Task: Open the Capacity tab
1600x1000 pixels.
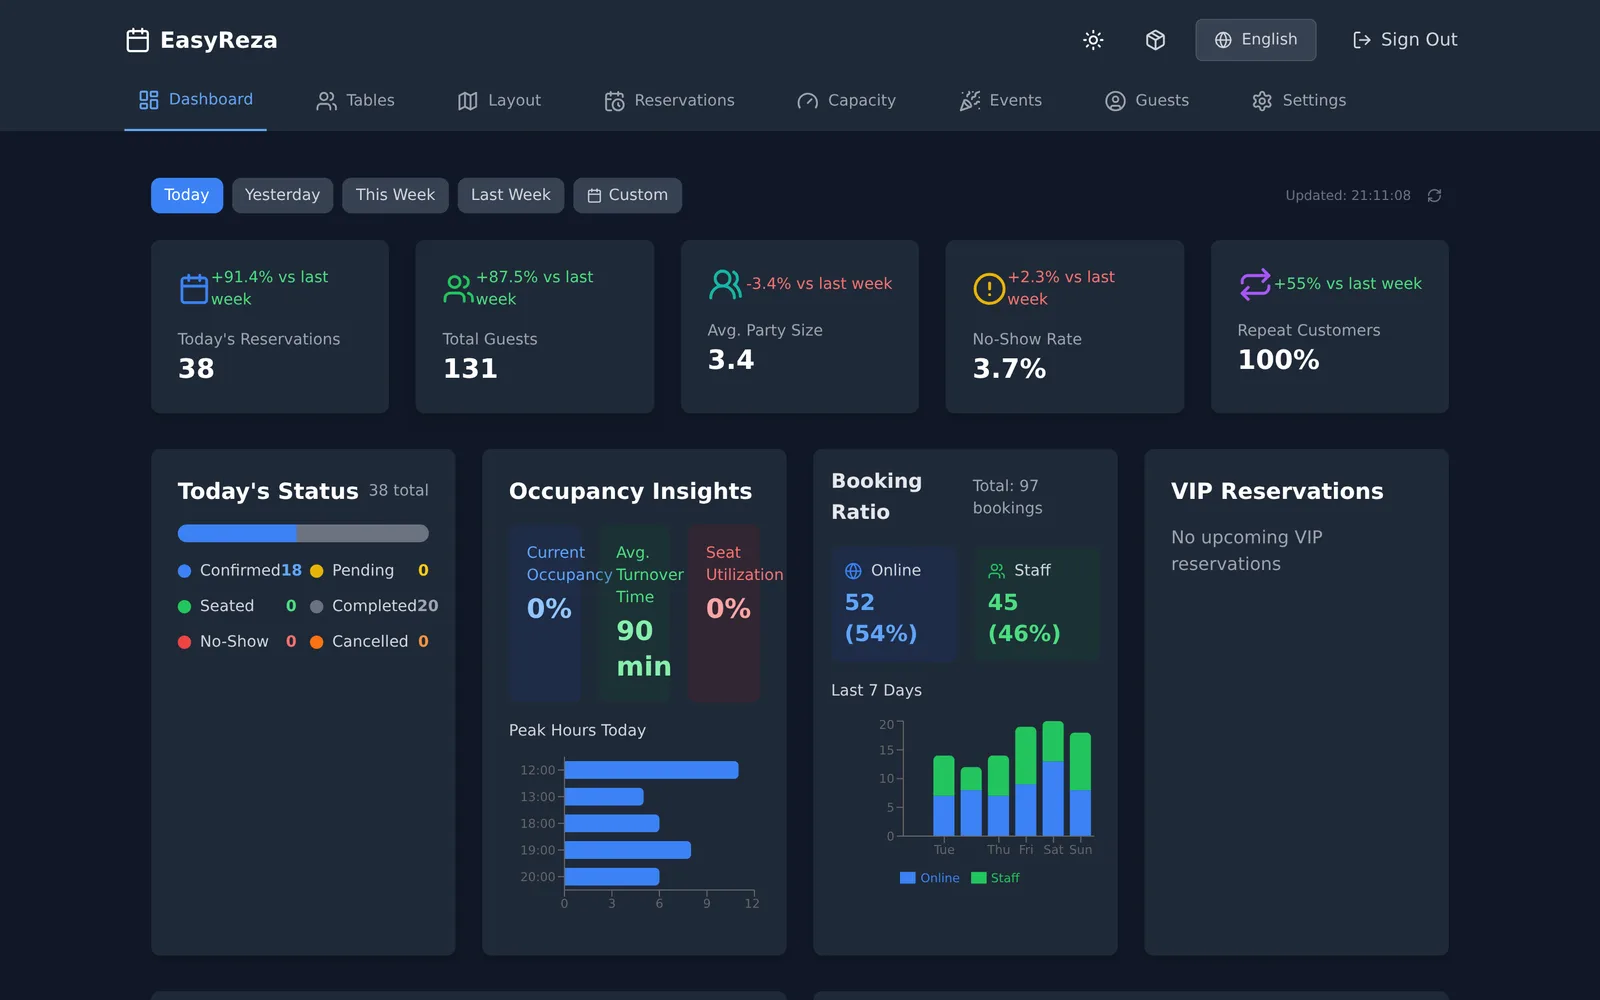Action: point(846,100)
